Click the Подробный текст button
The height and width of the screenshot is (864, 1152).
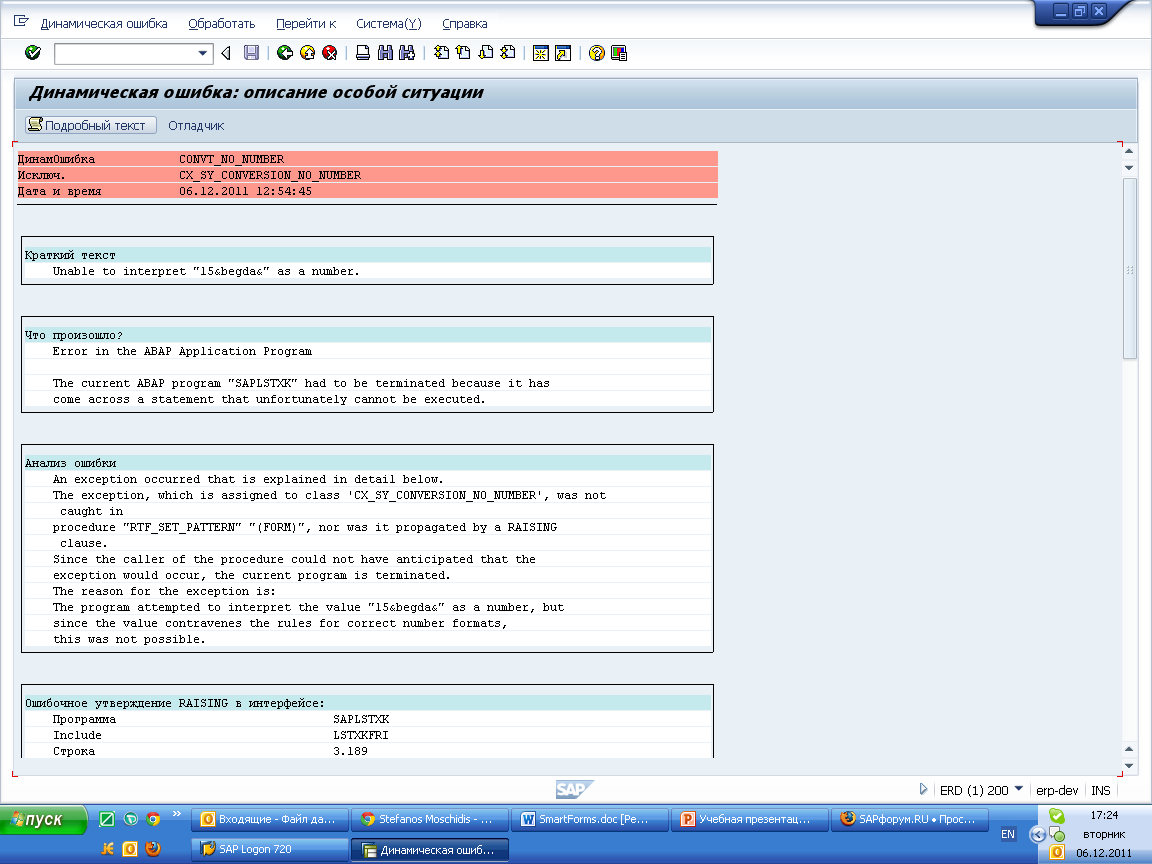point(91,125)
